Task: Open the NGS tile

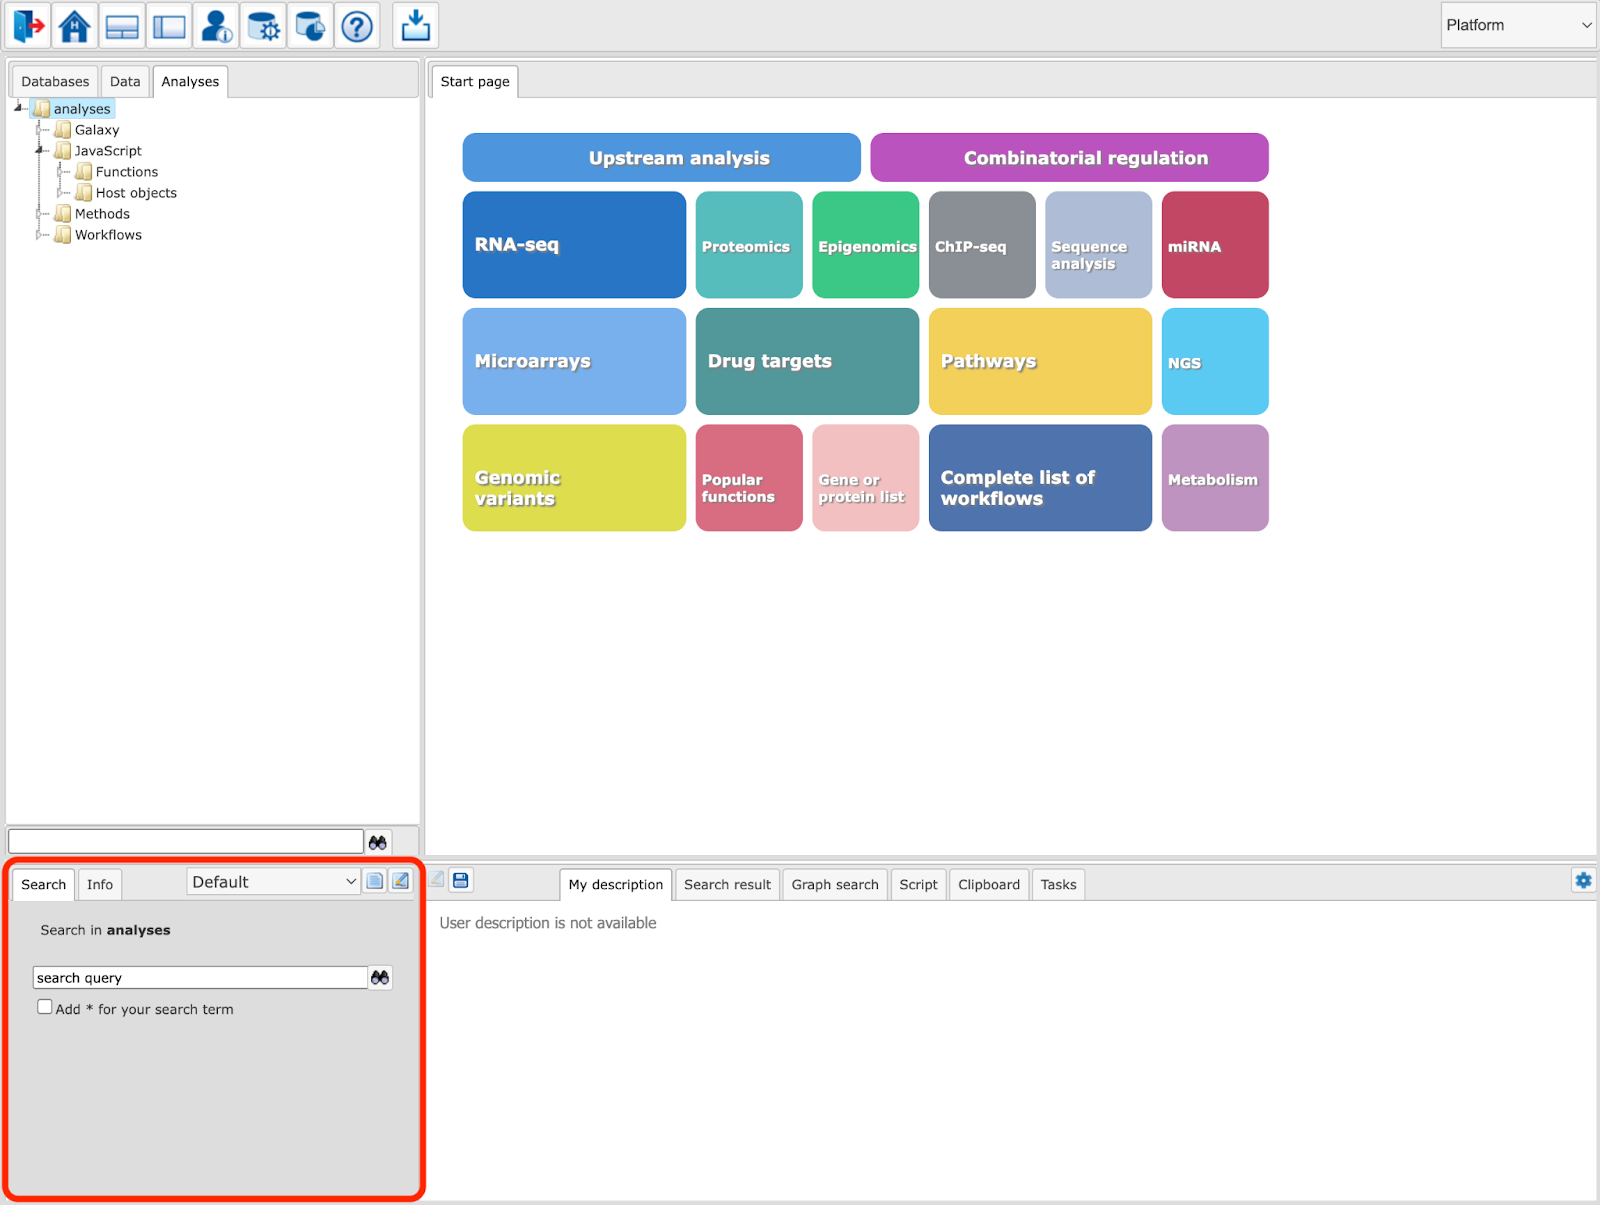Action: click(1215, 361)
